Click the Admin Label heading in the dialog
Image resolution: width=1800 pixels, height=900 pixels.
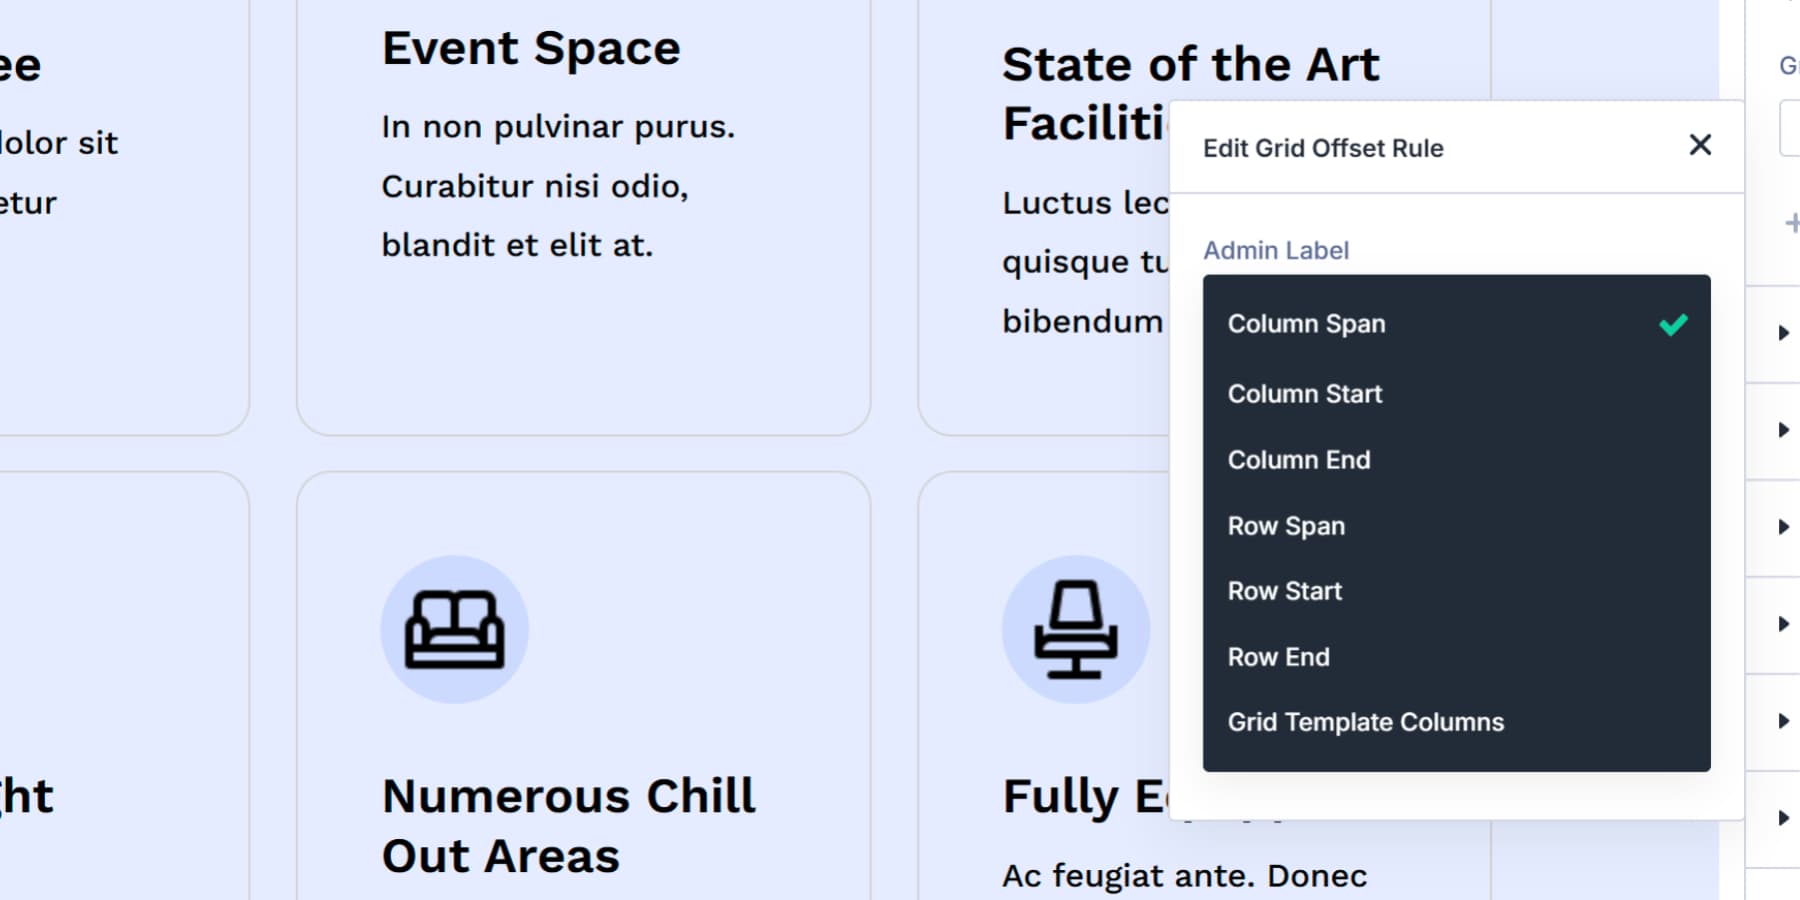point(1275,250)
